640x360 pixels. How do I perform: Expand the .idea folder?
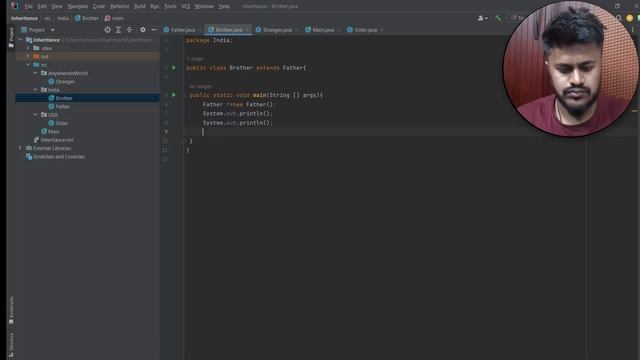(28, 48)
